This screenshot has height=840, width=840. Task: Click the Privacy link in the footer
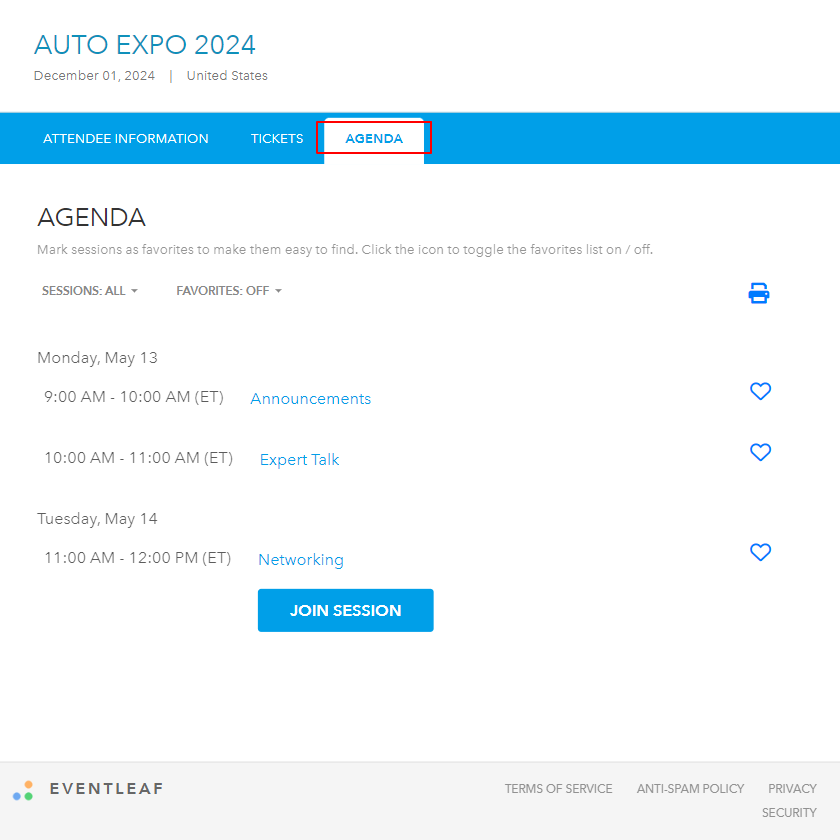[x=792, y=789]
